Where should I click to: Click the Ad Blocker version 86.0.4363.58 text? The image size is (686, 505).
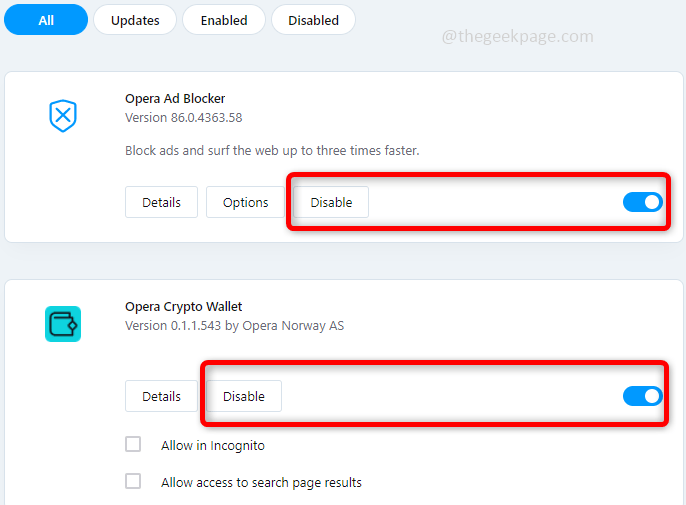184,118
